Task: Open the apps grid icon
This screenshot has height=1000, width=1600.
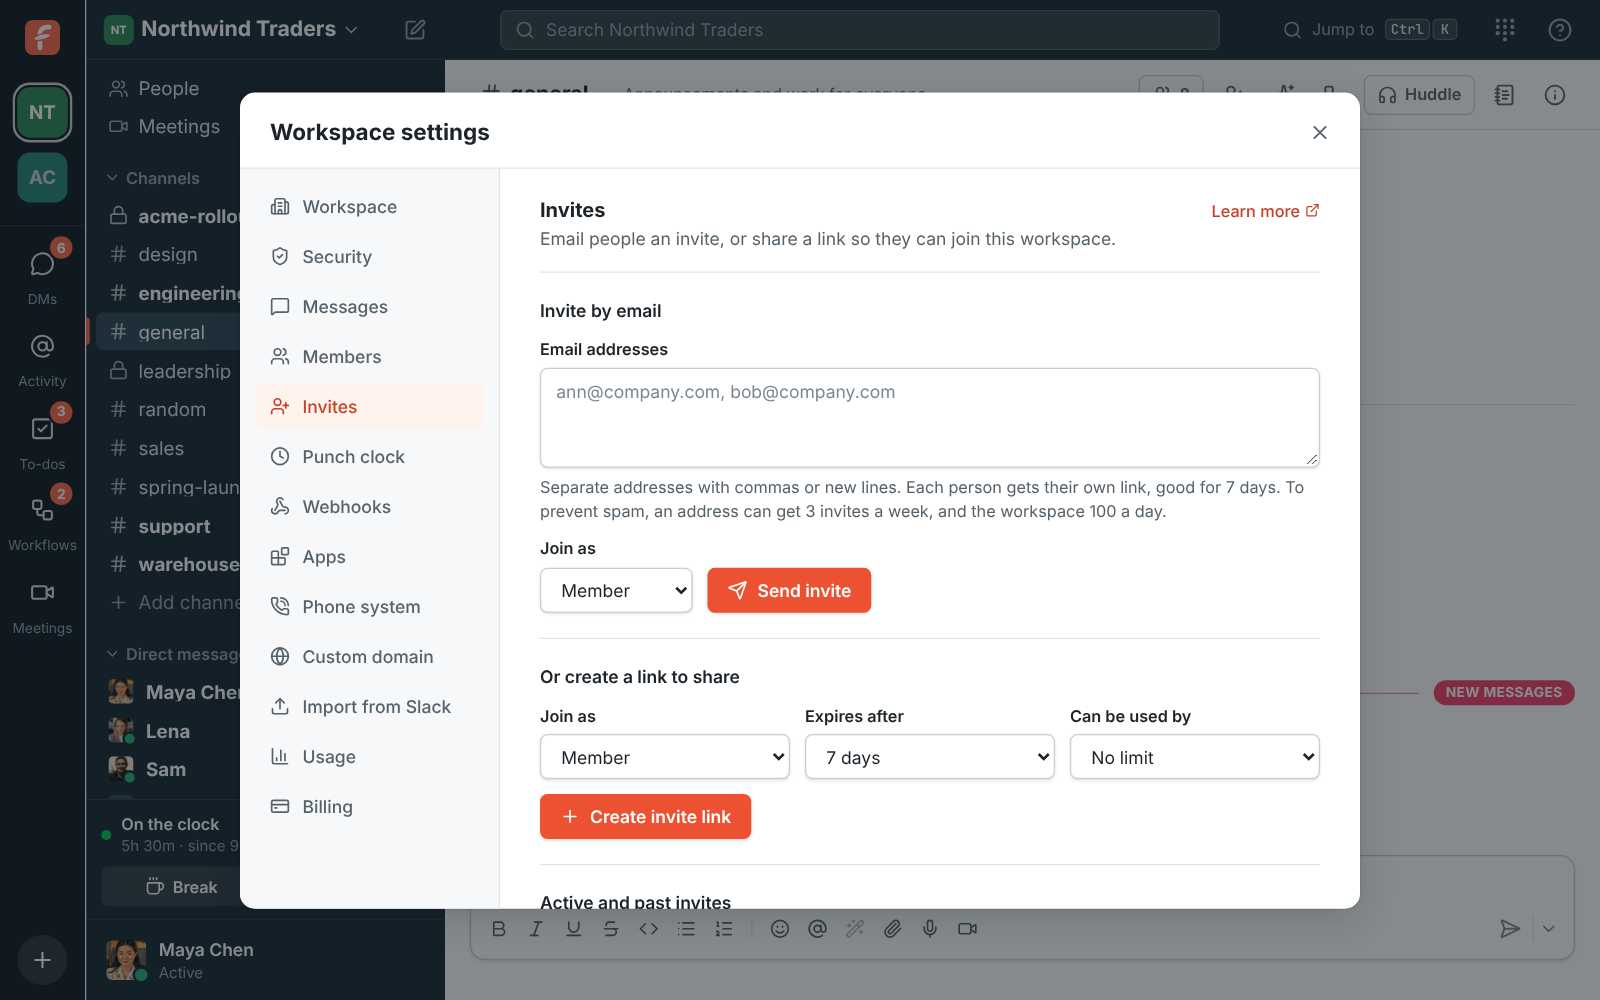Action: (1505, 30)
